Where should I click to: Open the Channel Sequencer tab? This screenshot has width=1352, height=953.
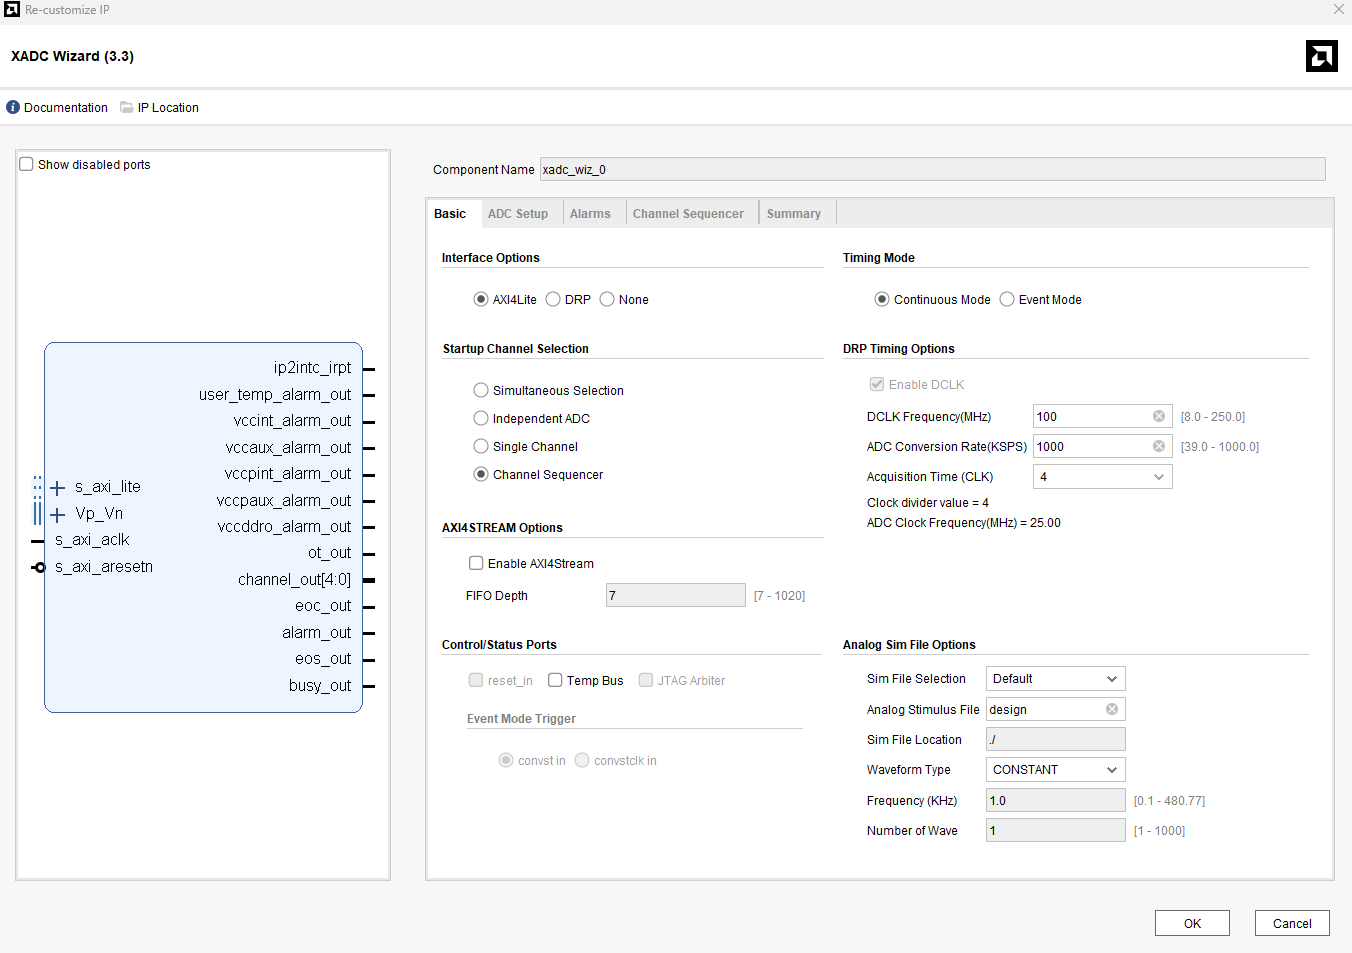pyautogui.click(x=688, y=214)
